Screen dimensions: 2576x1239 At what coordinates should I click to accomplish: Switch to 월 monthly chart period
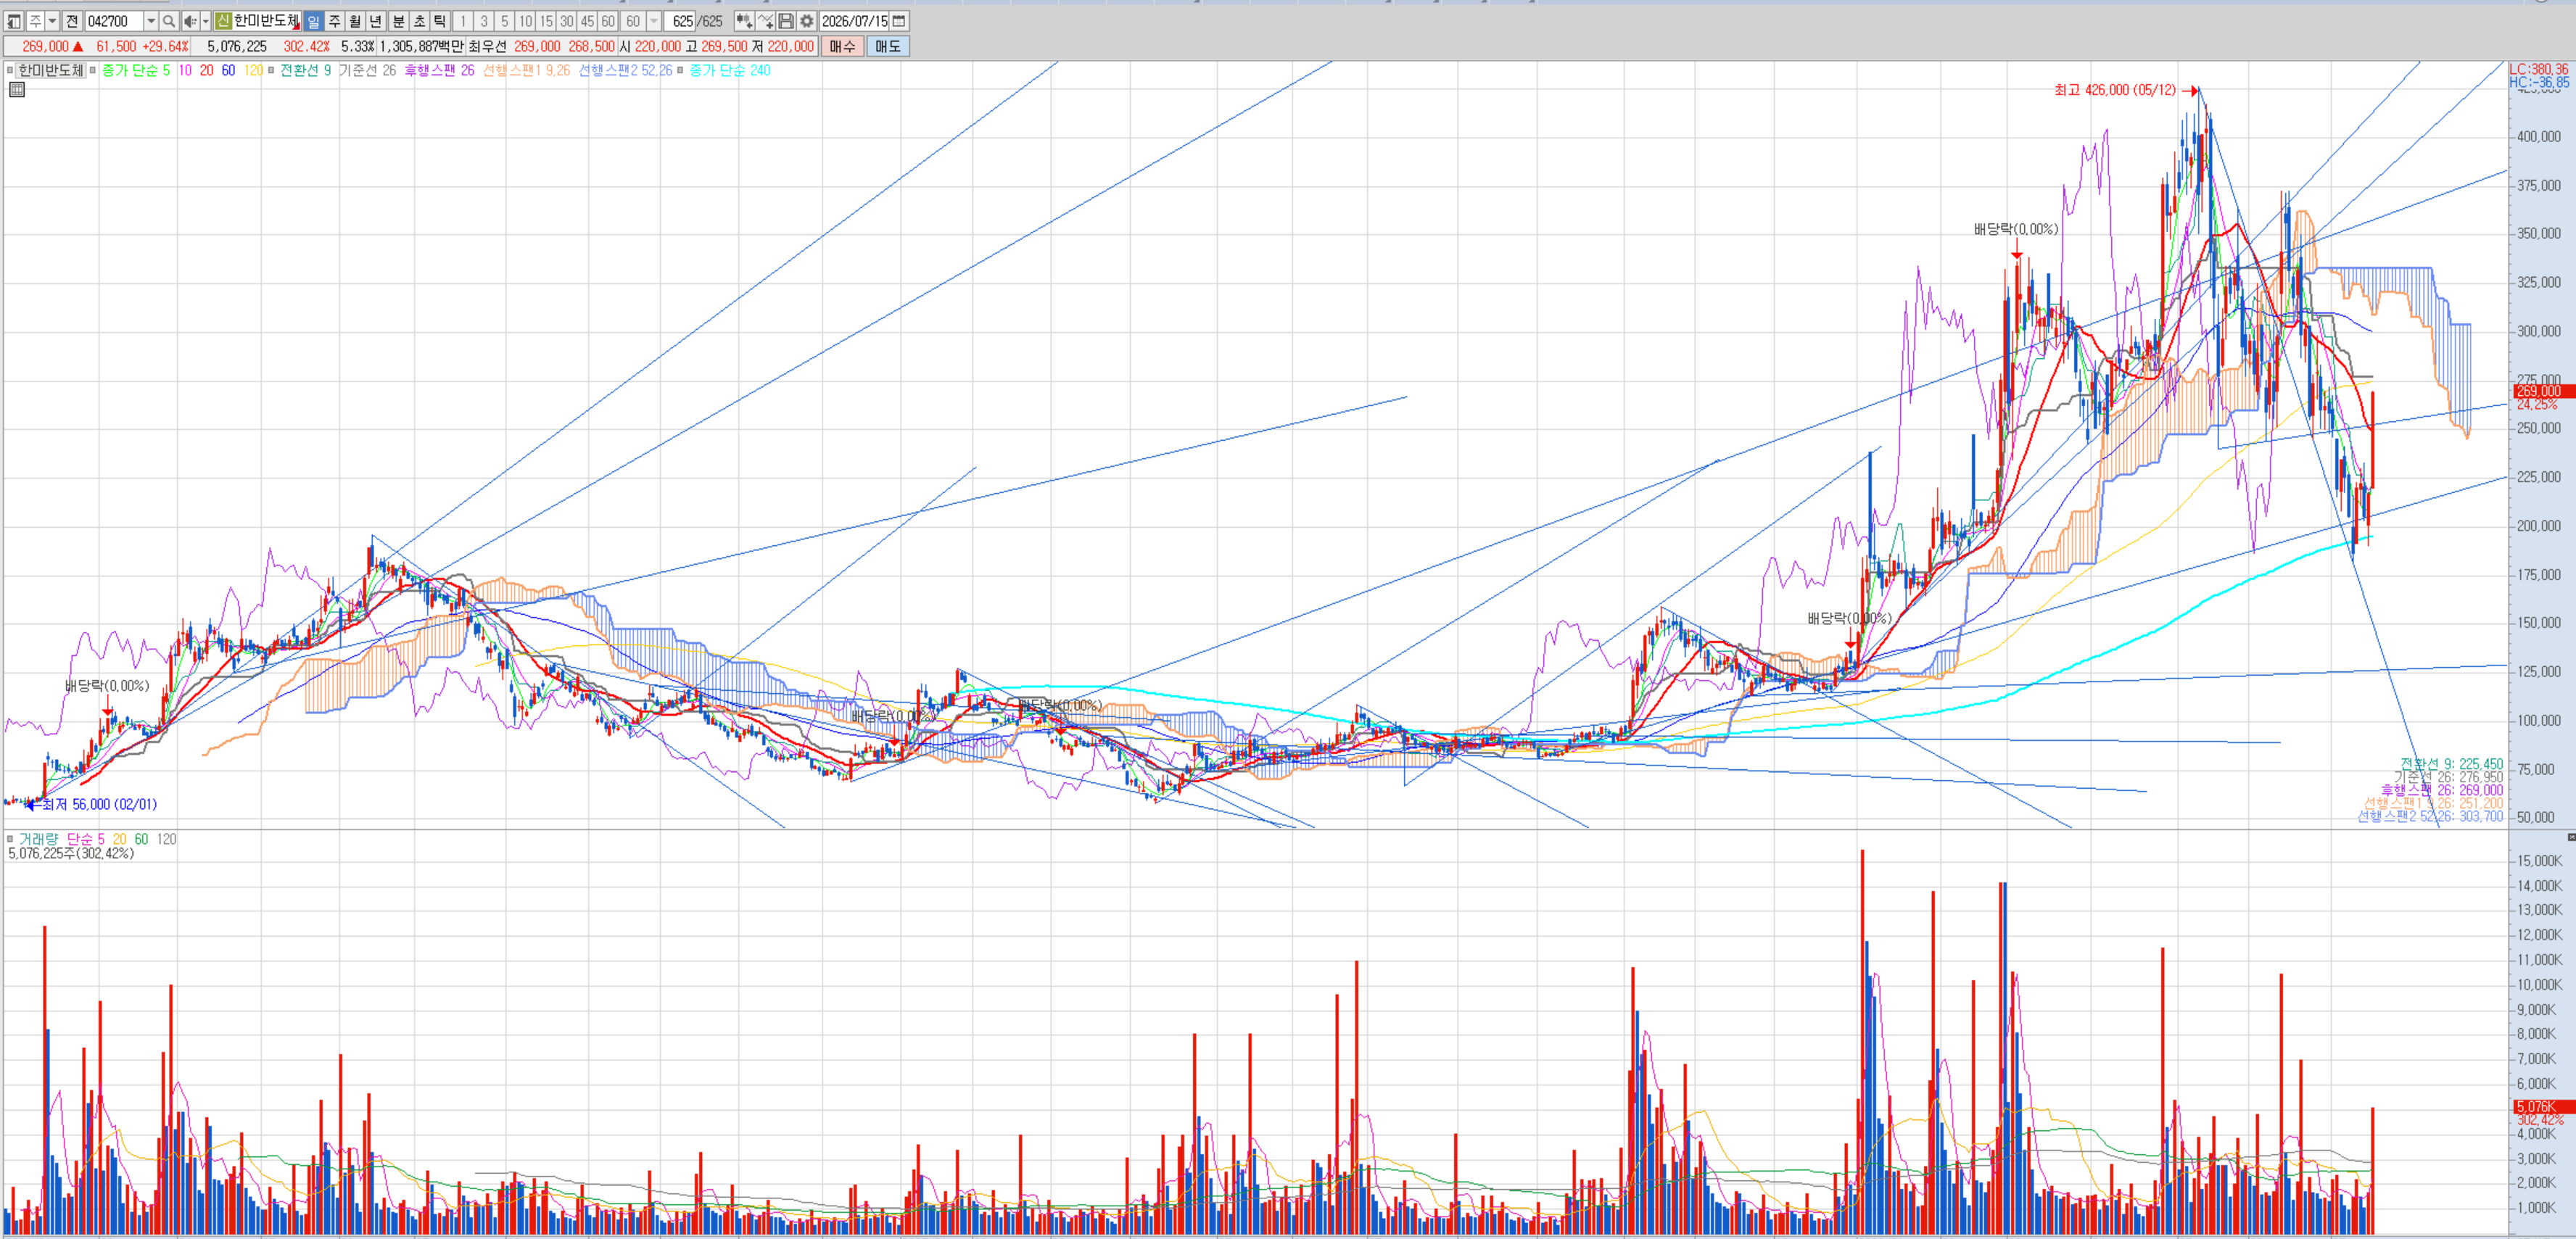click(x=355, y=21)
